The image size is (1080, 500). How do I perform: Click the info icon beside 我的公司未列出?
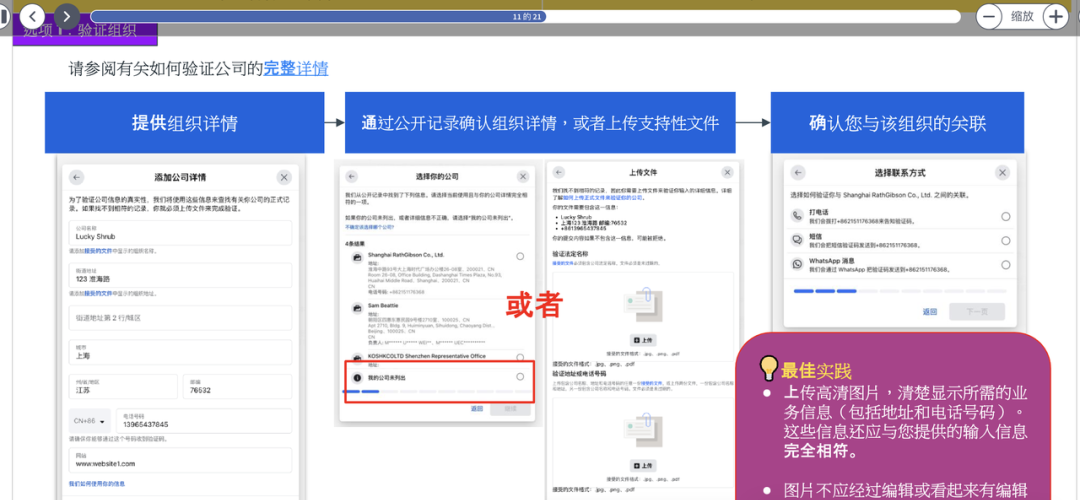click(357, 377)
